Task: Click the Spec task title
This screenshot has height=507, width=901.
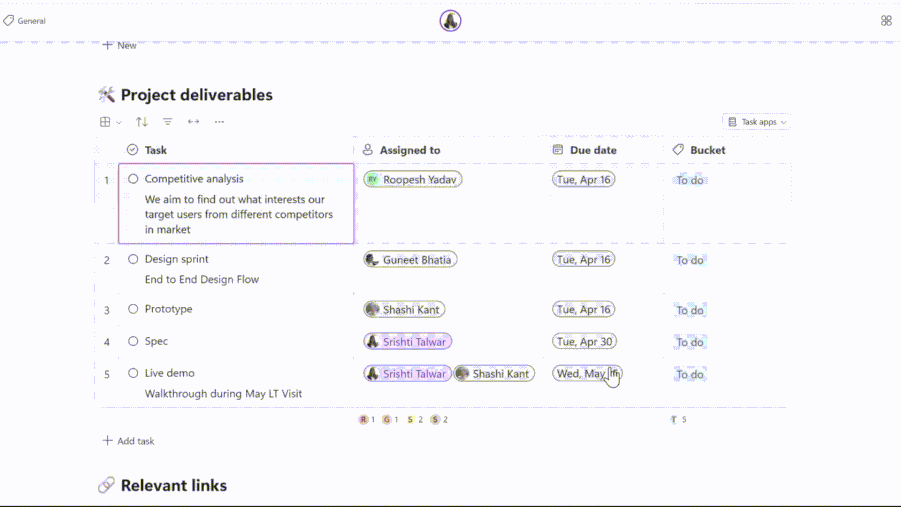Action: click(156, 341)
